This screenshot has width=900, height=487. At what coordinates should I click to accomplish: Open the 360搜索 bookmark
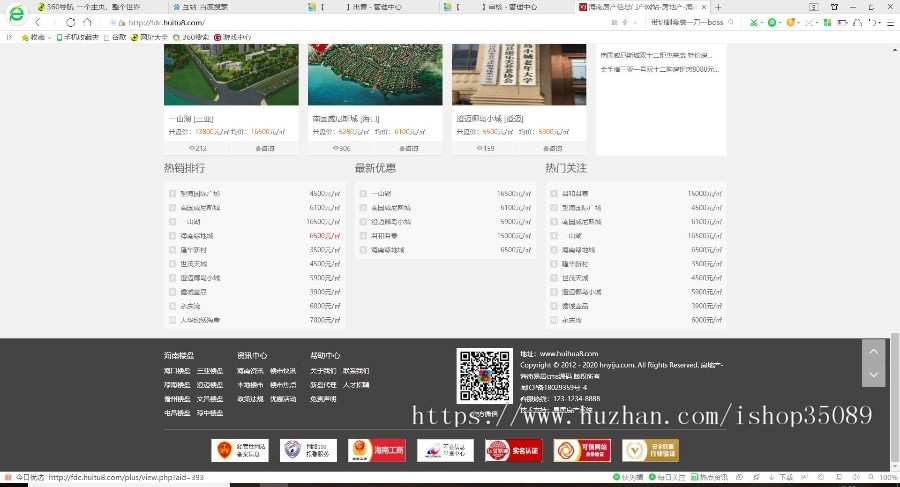click(x=191, y=37)
